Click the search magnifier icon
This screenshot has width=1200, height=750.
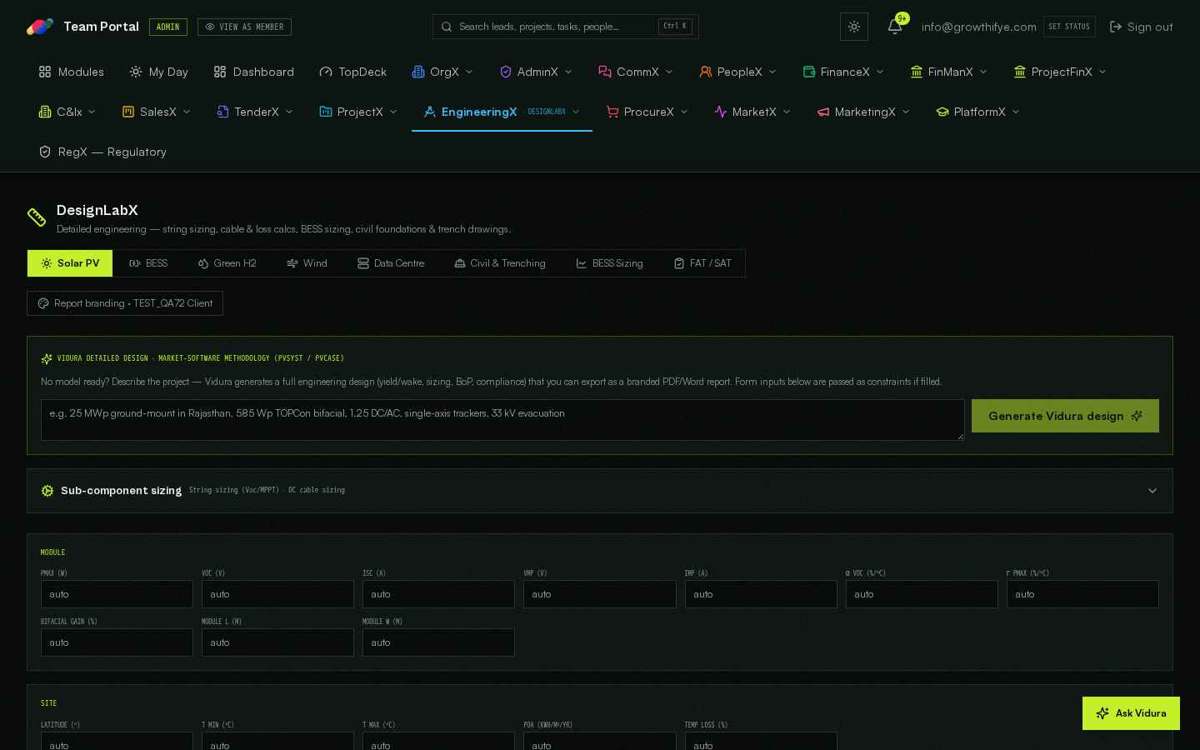[x=447, y=27]
